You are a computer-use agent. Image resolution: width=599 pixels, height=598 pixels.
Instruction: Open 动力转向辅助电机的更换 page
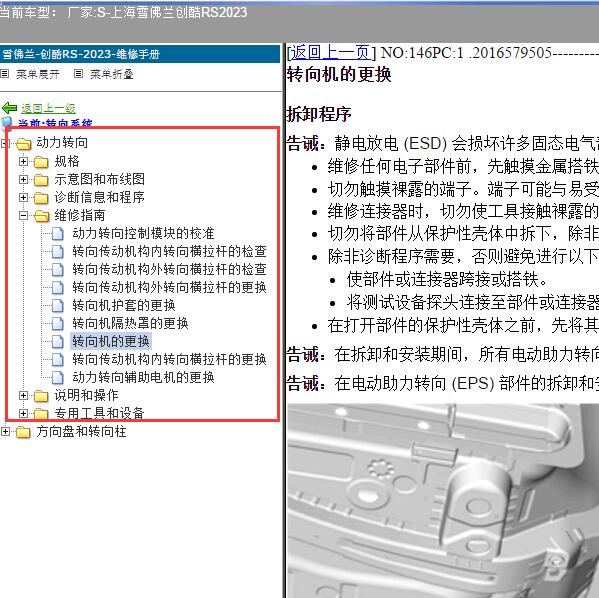point(144,377)
